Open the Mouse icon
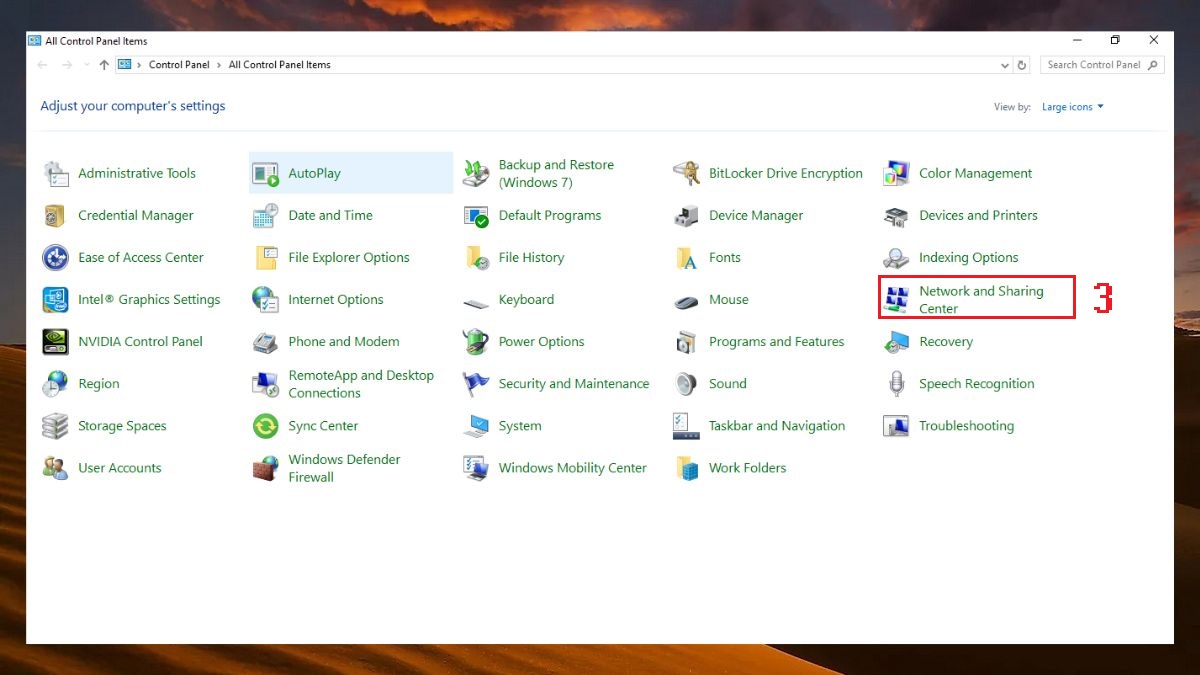Image resolution: width=1200 pixels, height=675 pixels. 686,301
